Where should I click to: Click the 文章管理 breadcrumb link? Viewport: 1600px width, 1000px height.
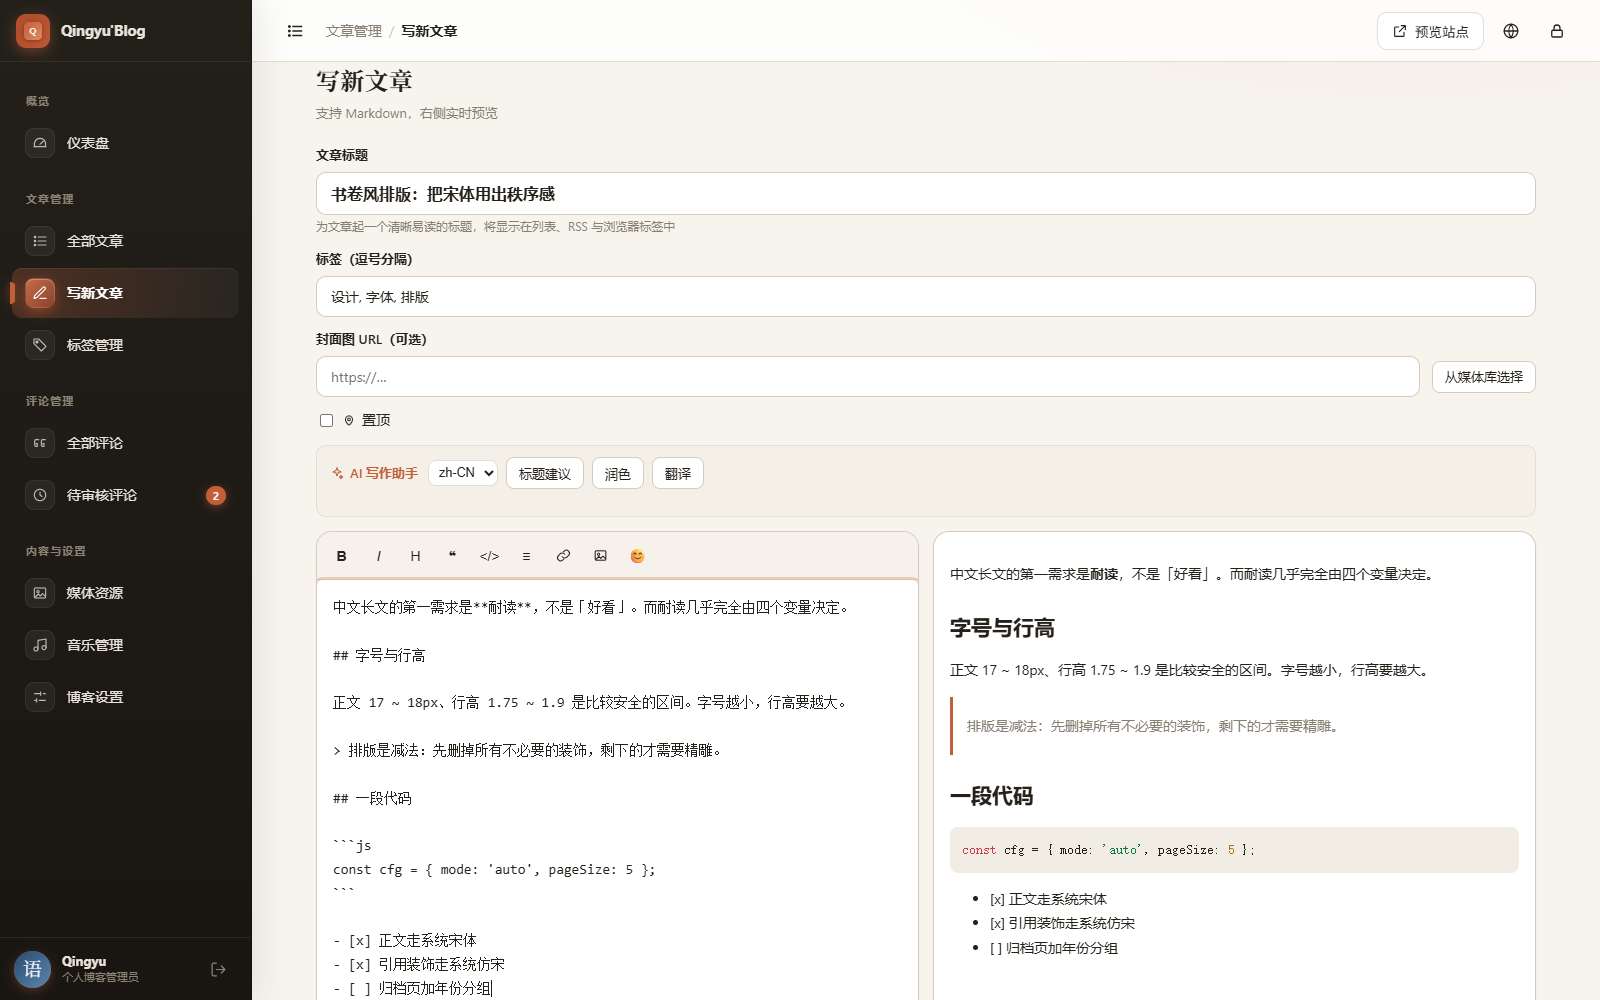point(354,31)
